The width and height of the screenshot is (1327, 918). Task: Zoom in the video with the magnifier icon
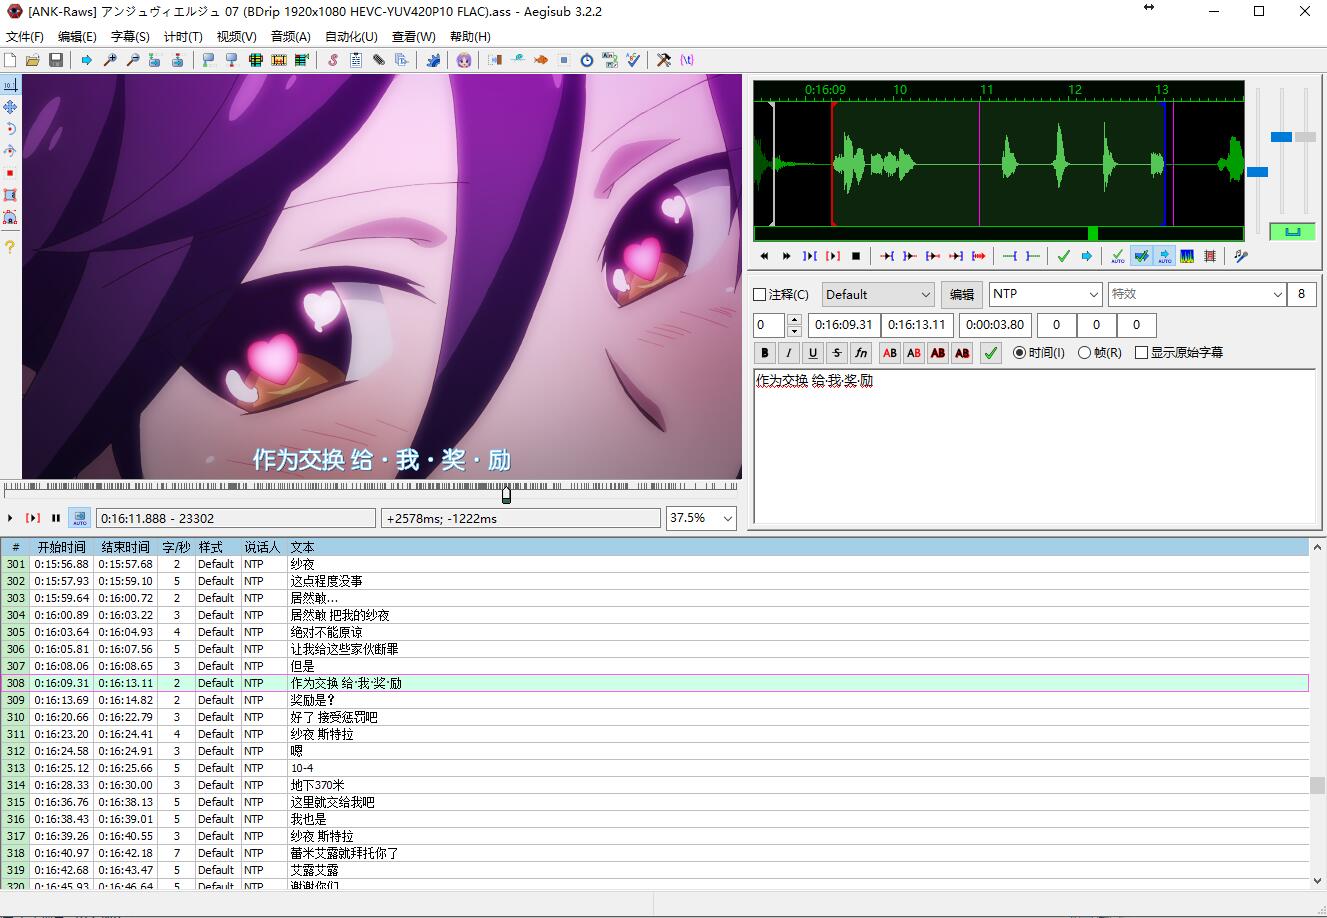[x=110, y=60]
